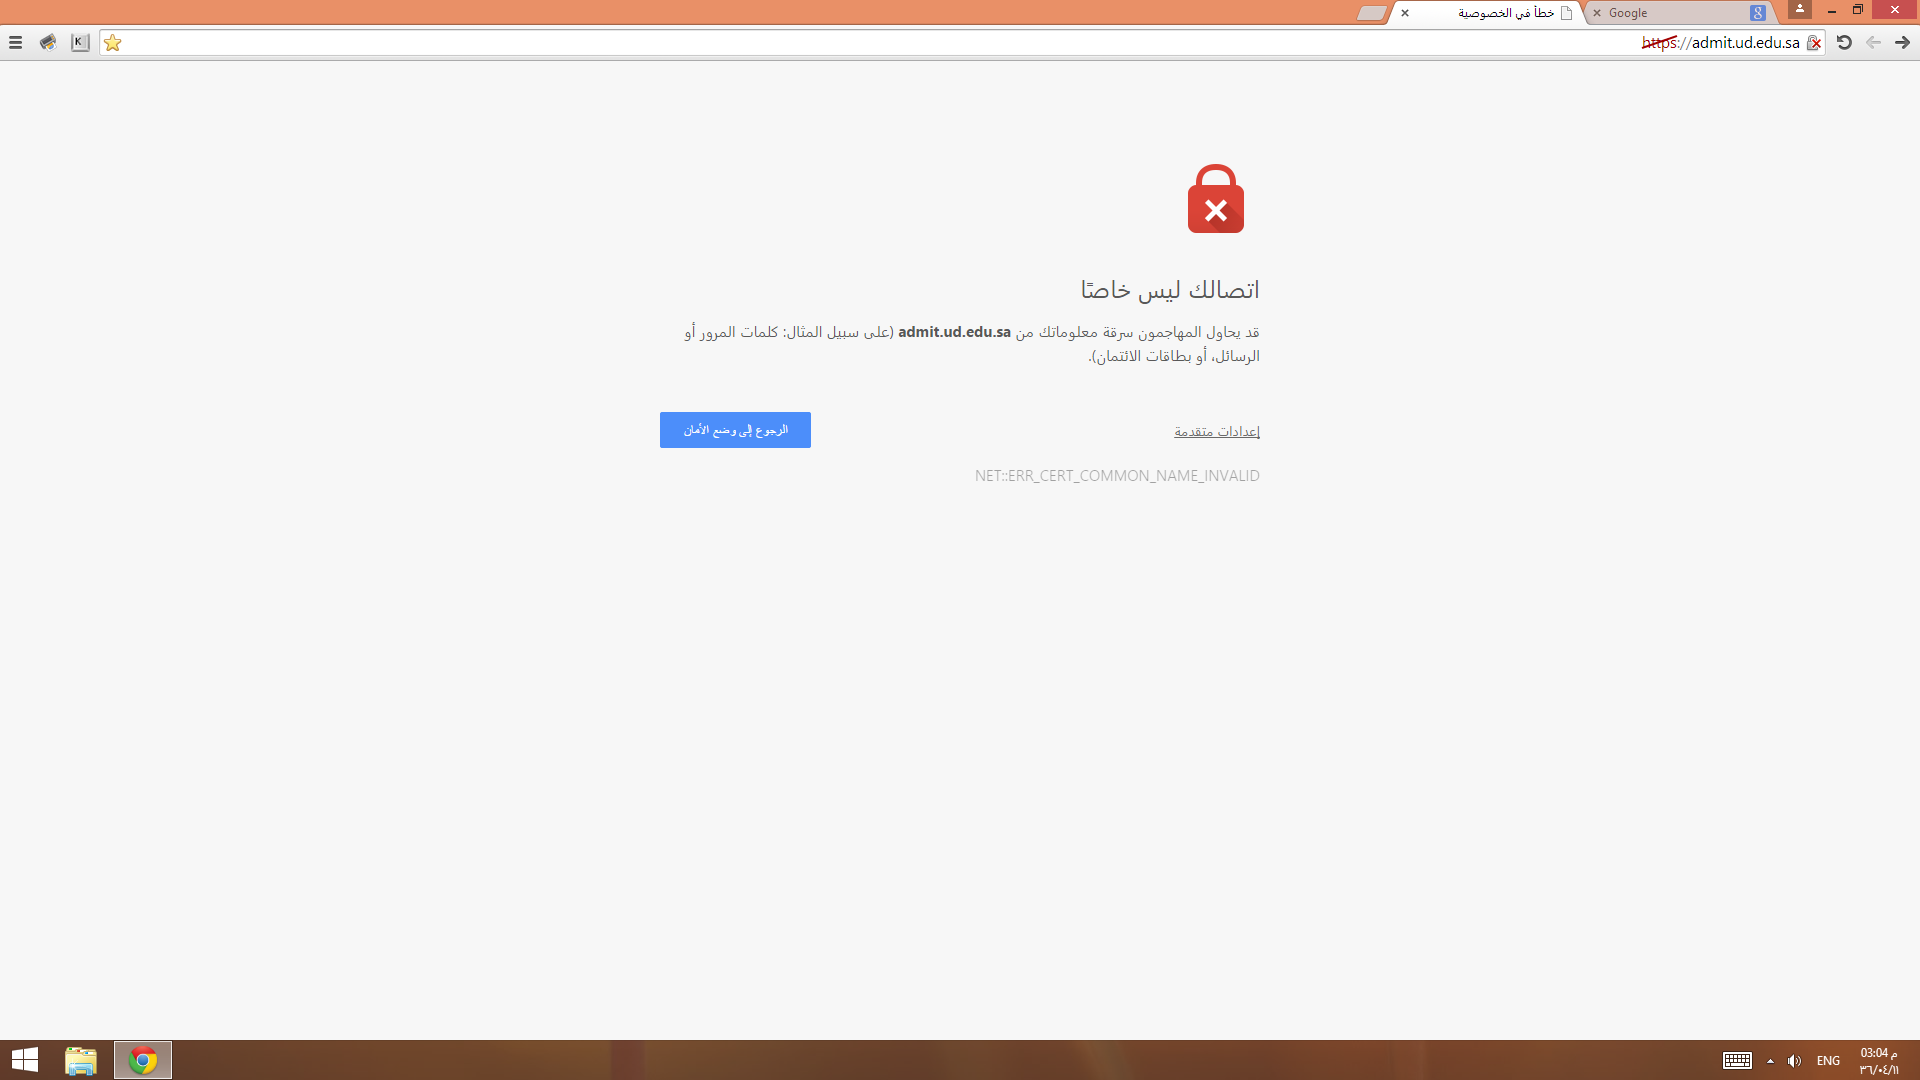
Task: Expand the advanced settings link
Action: click(x=1217, y=431)
